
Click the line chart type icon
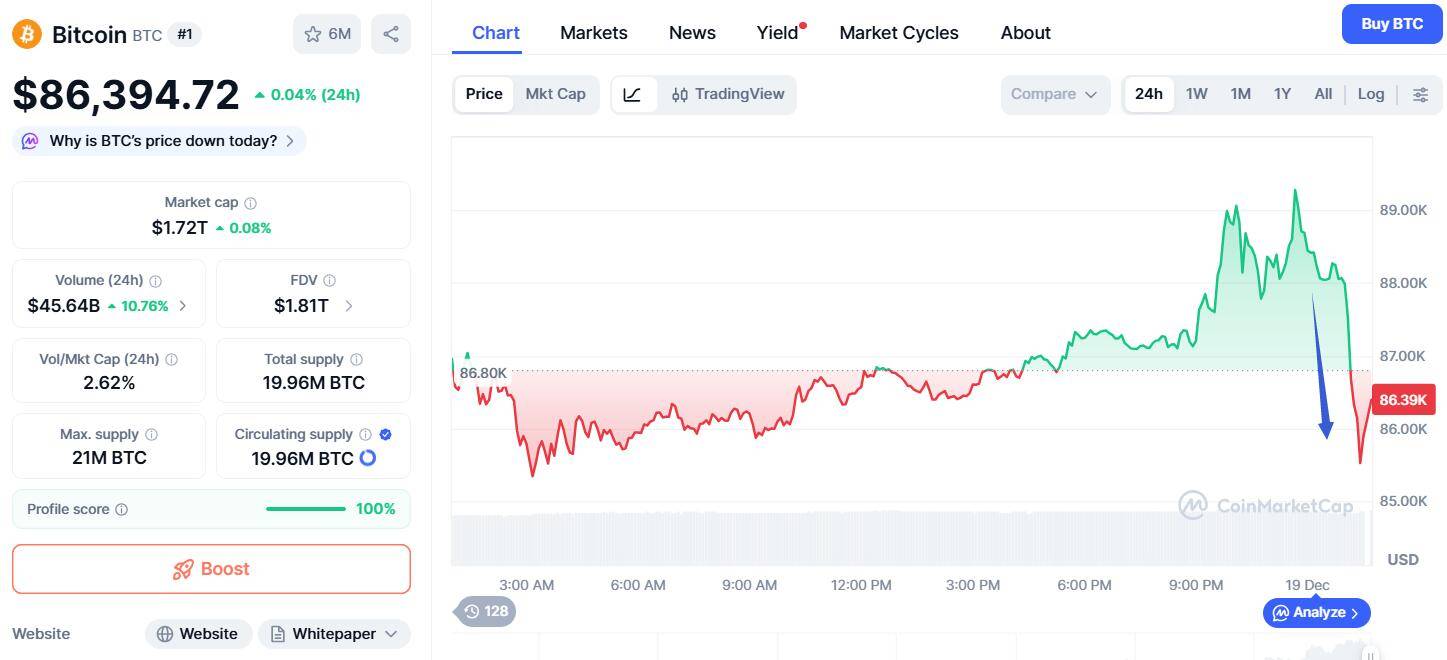(x=632, y=94)
